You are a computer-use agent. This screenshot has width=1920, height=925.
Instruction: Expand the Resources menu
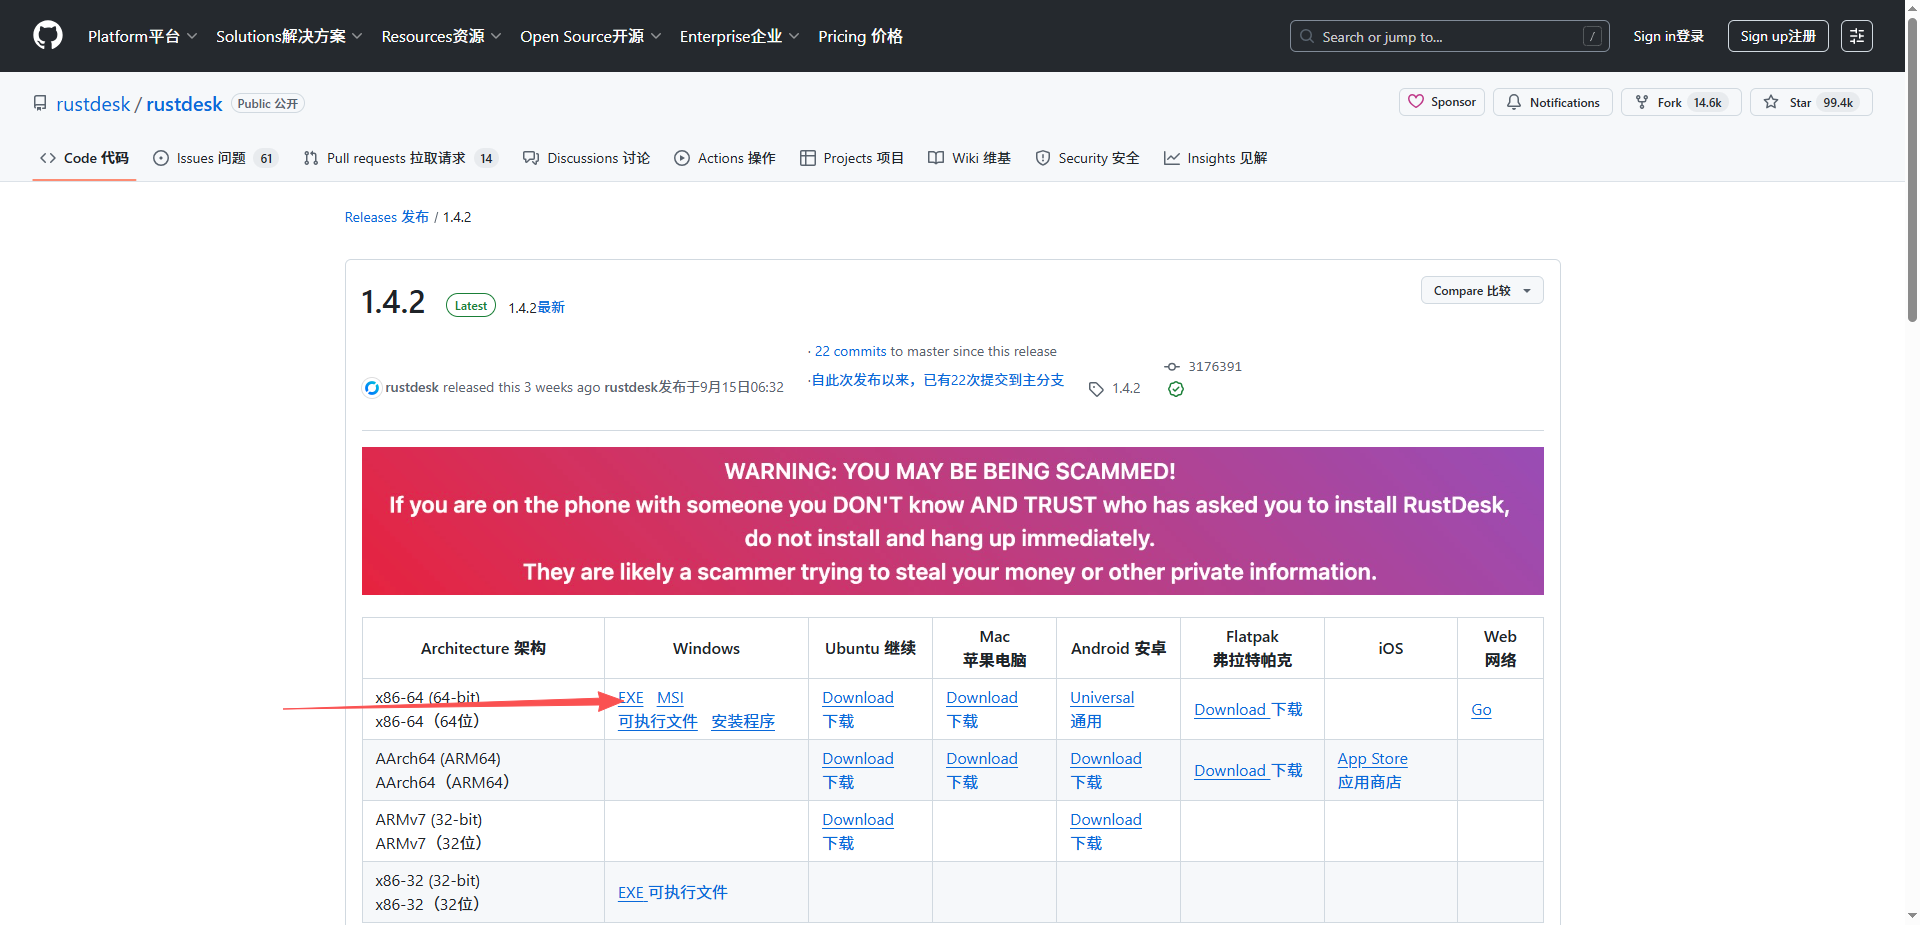point(441,36)
